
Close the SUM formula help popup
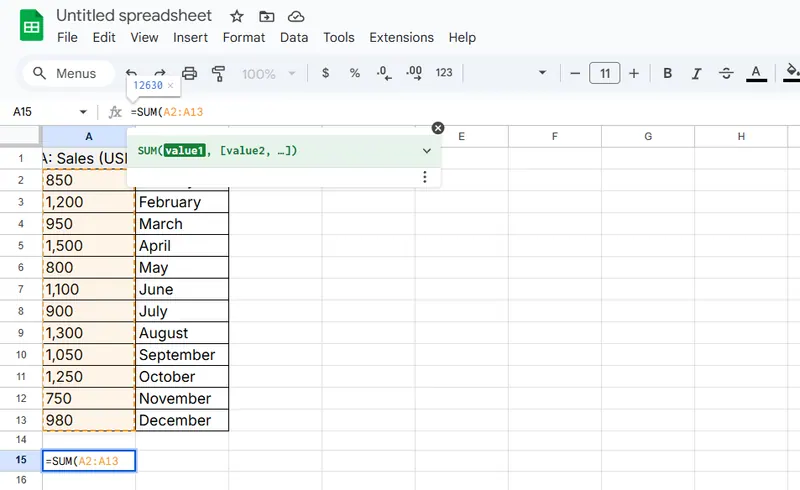click(437, 128)
